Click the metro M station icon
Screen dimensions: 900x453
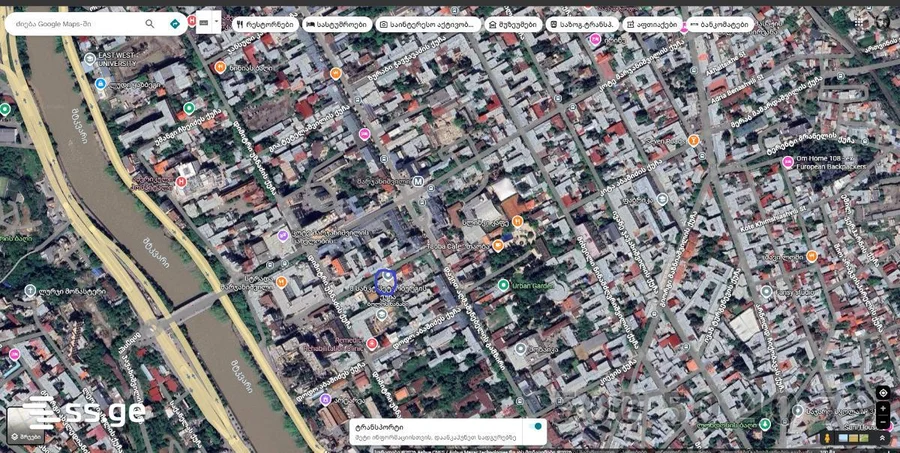418,181
